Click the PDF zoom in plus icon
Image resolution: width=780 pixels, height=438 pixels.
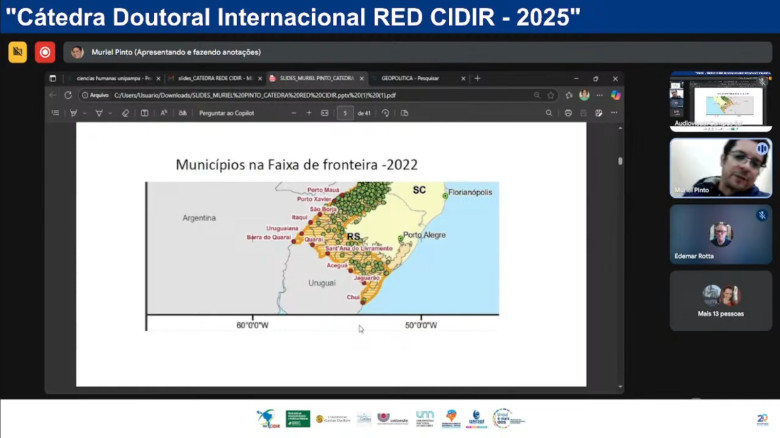click(309, 113)
